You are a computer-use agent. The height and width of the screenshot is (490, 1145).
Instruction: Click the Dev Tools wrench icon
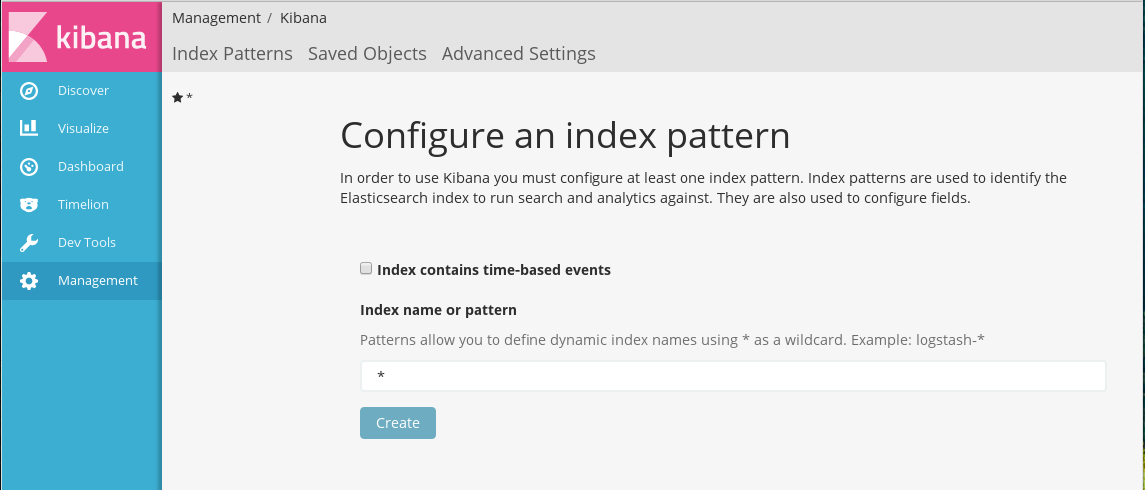tap(28, 242)
